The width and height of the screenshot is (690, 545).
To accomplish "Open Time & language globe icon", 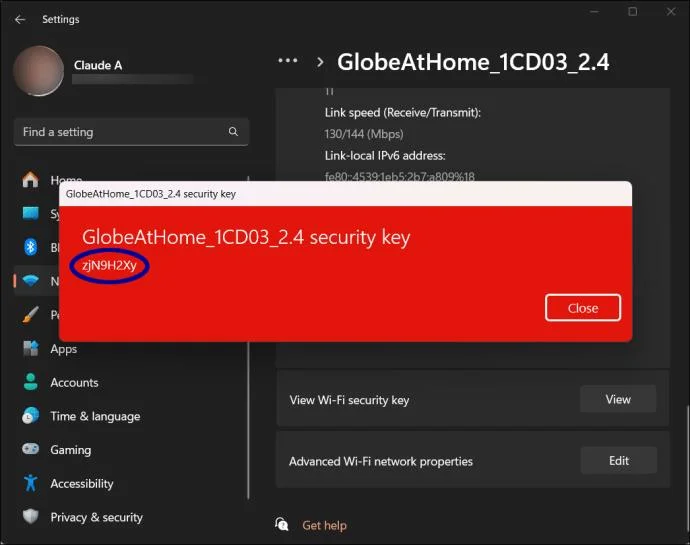I will click(30, 416).
